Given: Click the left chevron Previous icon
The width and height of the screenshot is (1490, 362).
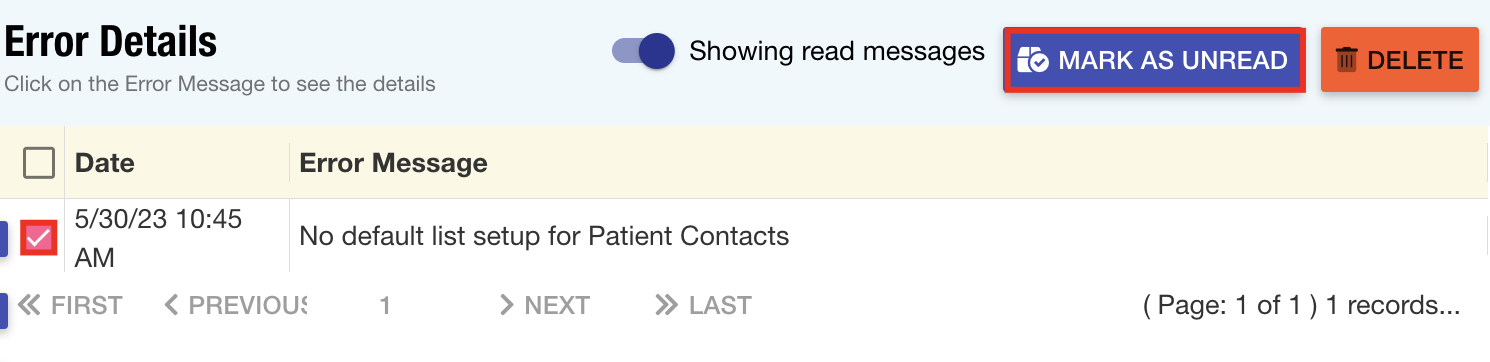Looking at the screenshot, I should pyautogui.click(x=172, y=305).
